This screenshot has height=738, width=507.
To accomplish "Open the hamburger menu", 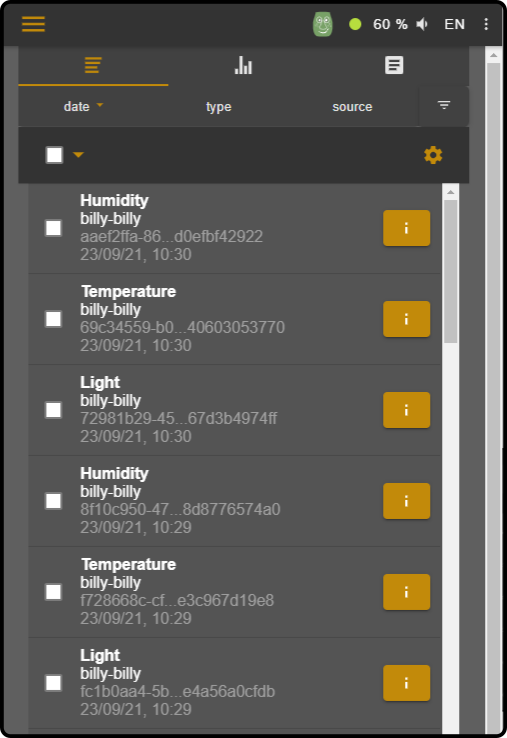I will 33,24.
